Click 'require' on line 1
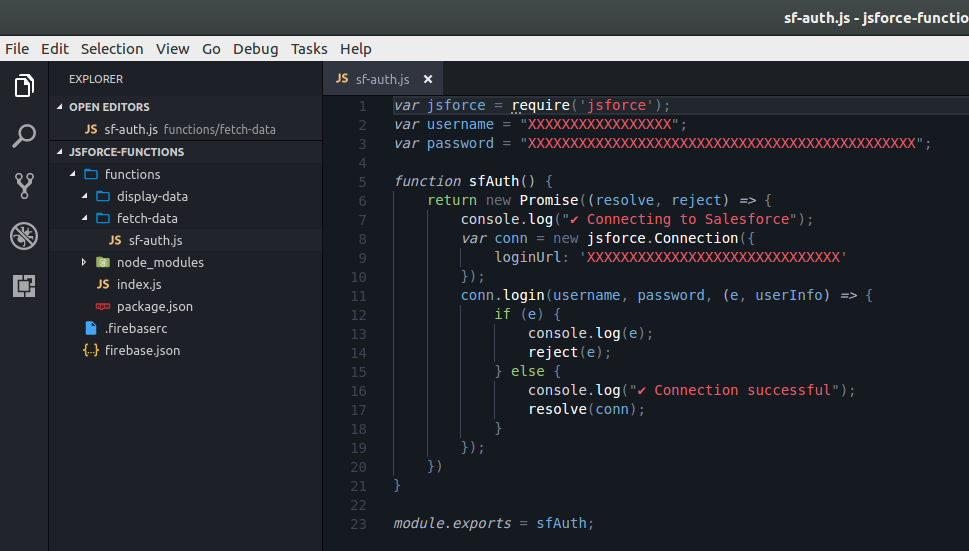Viewport: 969px width, 551px height. (541, 106)
